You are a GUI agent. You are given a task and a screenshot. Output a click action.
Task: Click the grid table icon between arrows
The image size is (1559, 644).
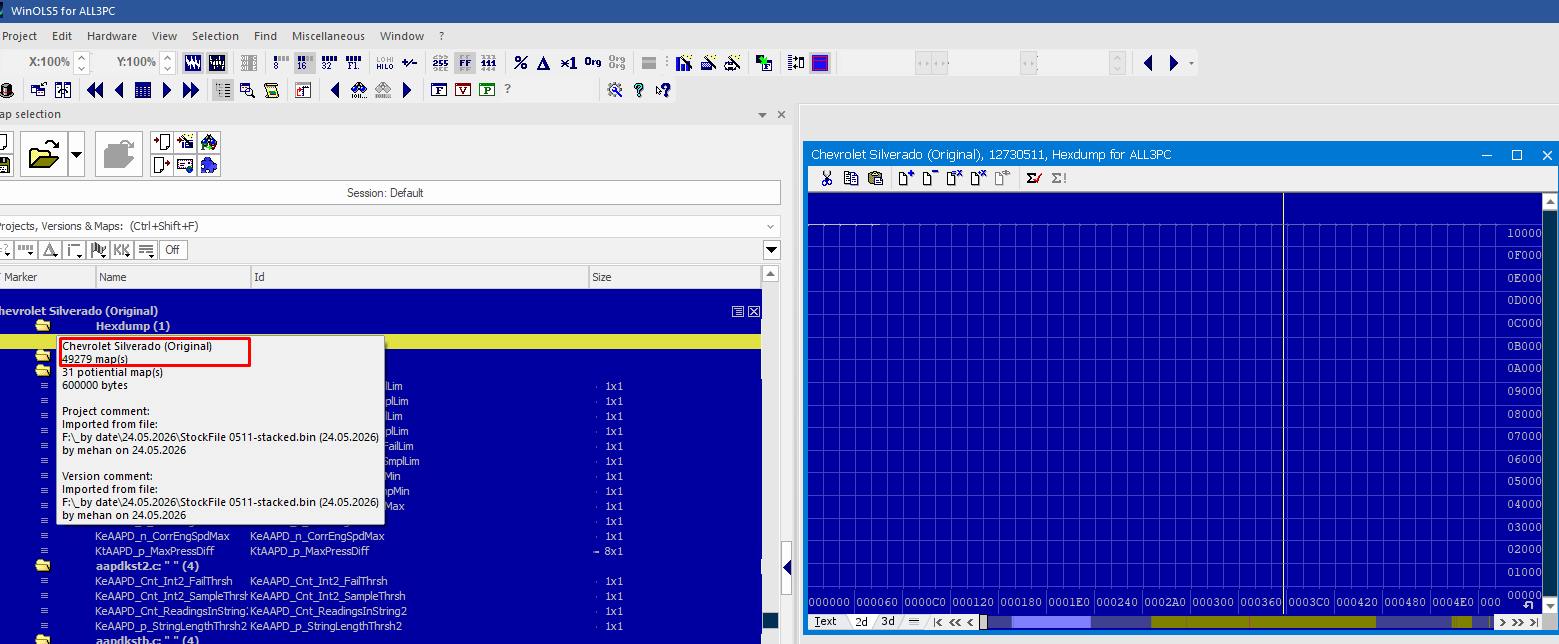(143, 90)
